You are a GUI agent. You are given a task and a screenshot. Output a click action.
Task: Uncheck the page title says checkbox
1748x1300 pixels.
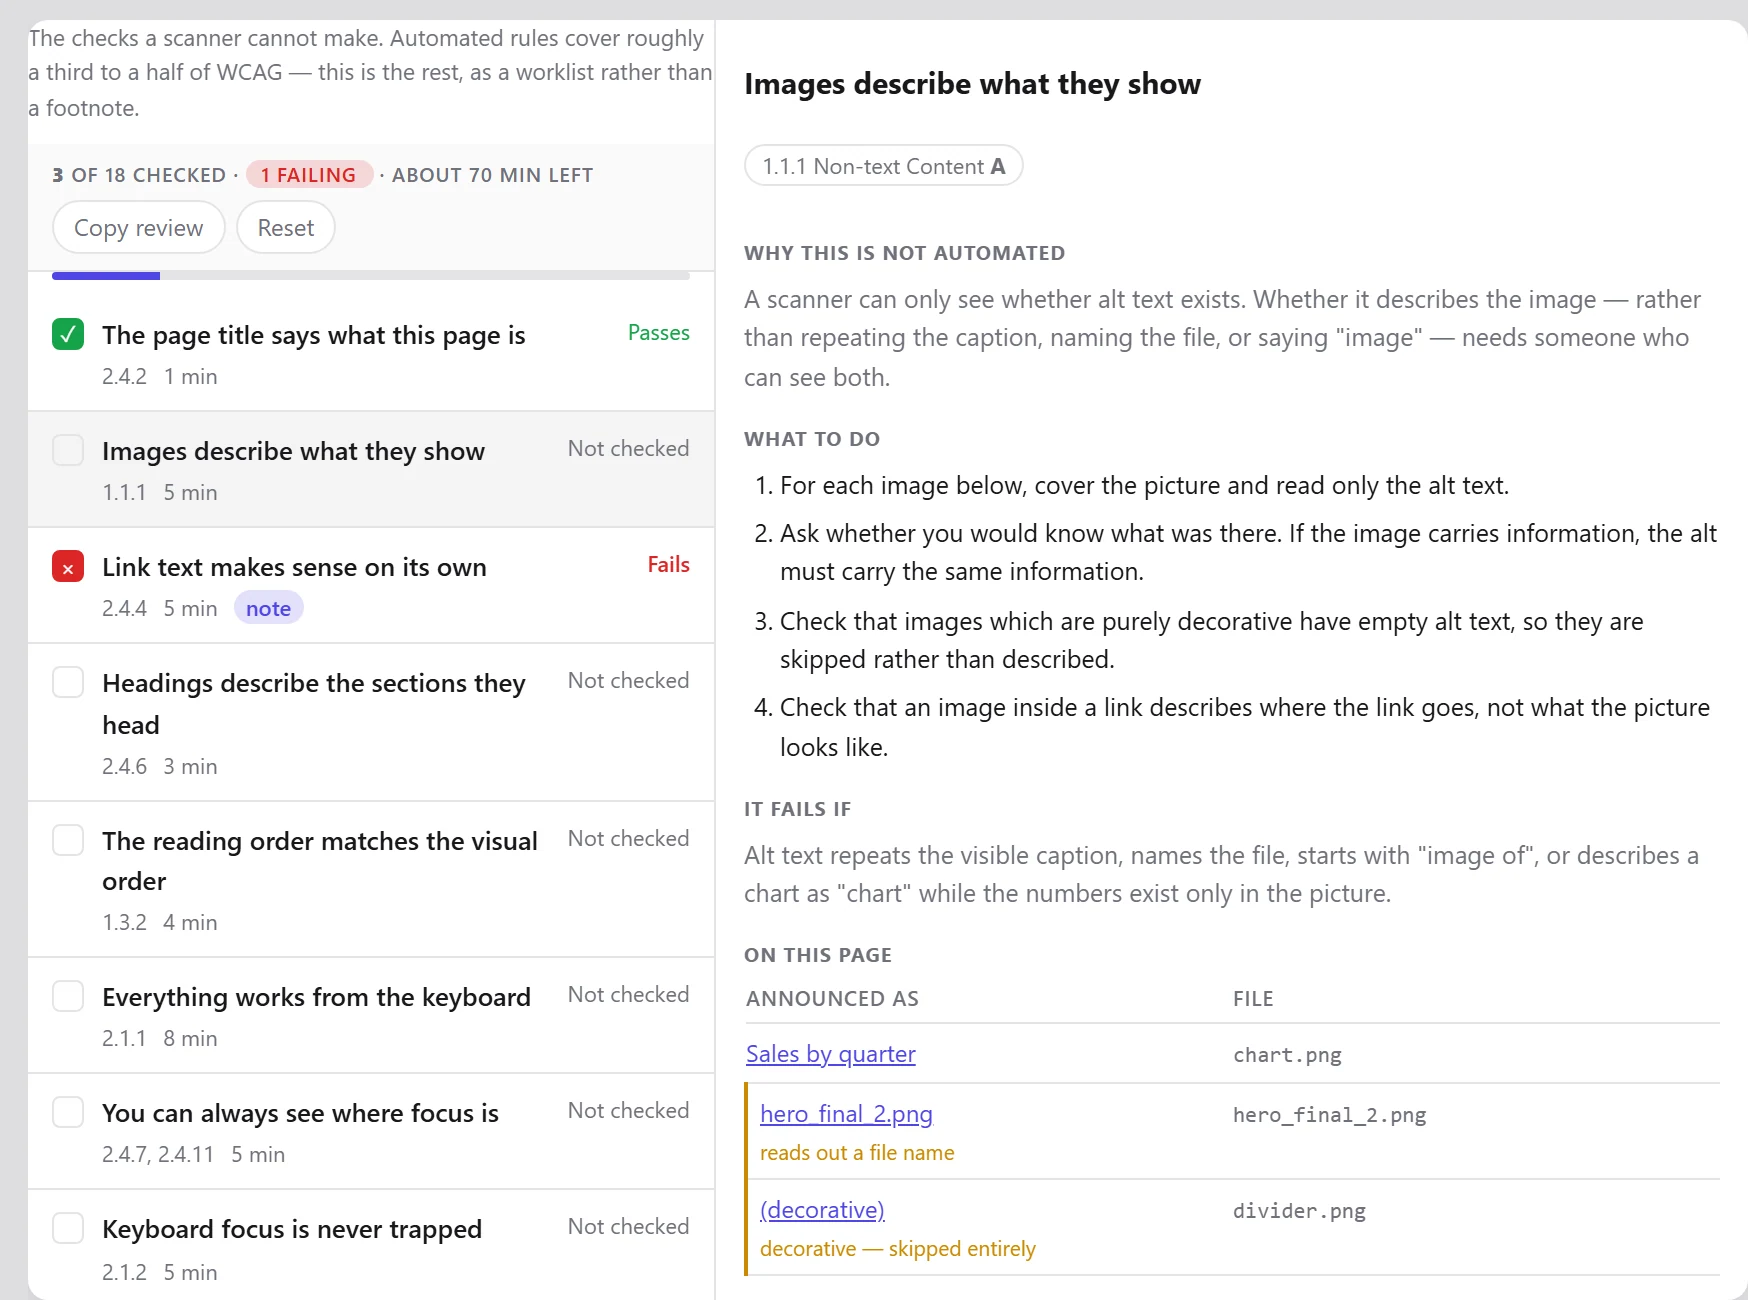tap(68, 334)
